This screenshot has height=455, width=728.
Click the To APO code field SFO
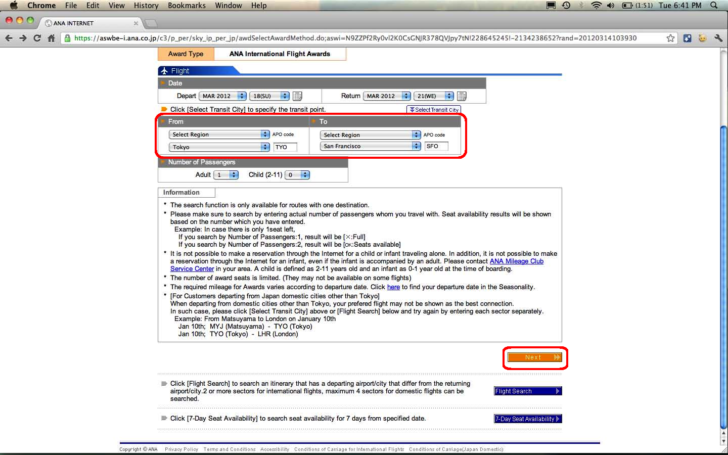pos(436,146)
